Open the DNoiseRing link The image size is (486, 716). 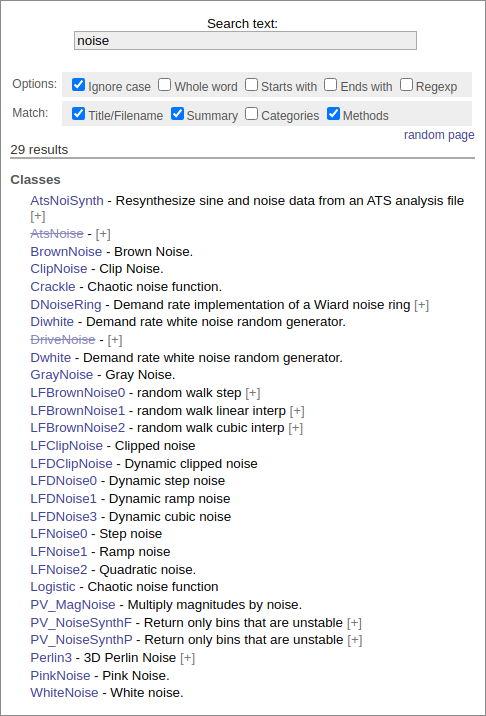[66, 305]
